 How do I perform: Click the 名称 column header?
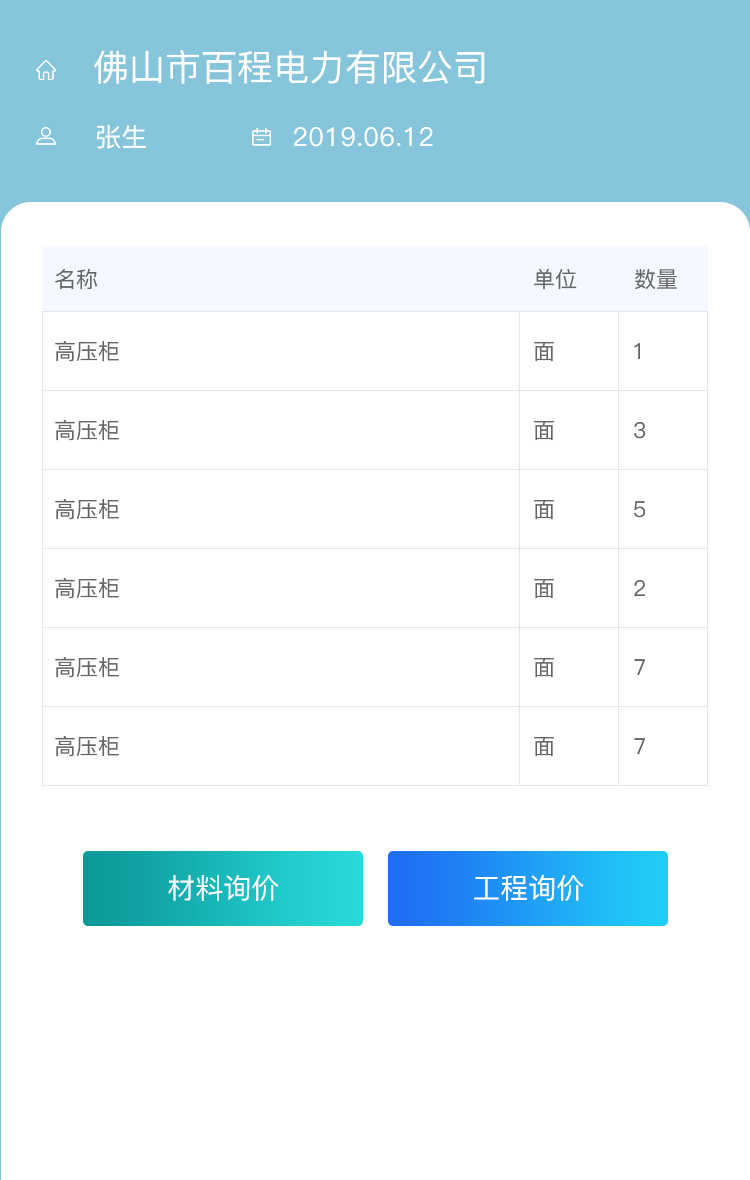pyautogui.click(x=76, y=279)
